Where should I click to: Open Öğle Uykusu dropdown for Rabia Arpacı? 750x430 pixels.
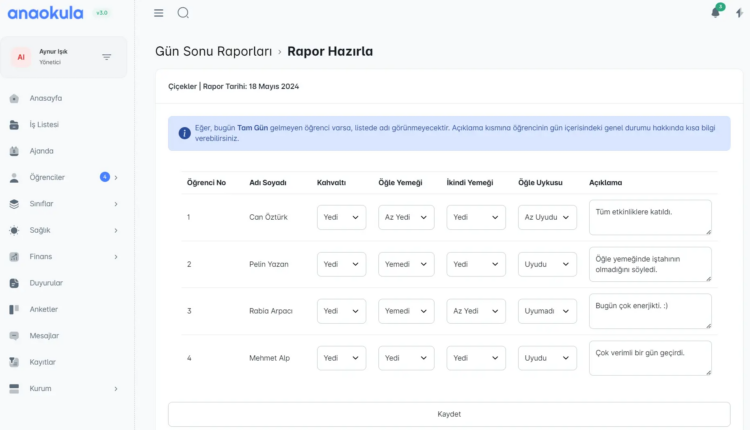coord(547,311)
